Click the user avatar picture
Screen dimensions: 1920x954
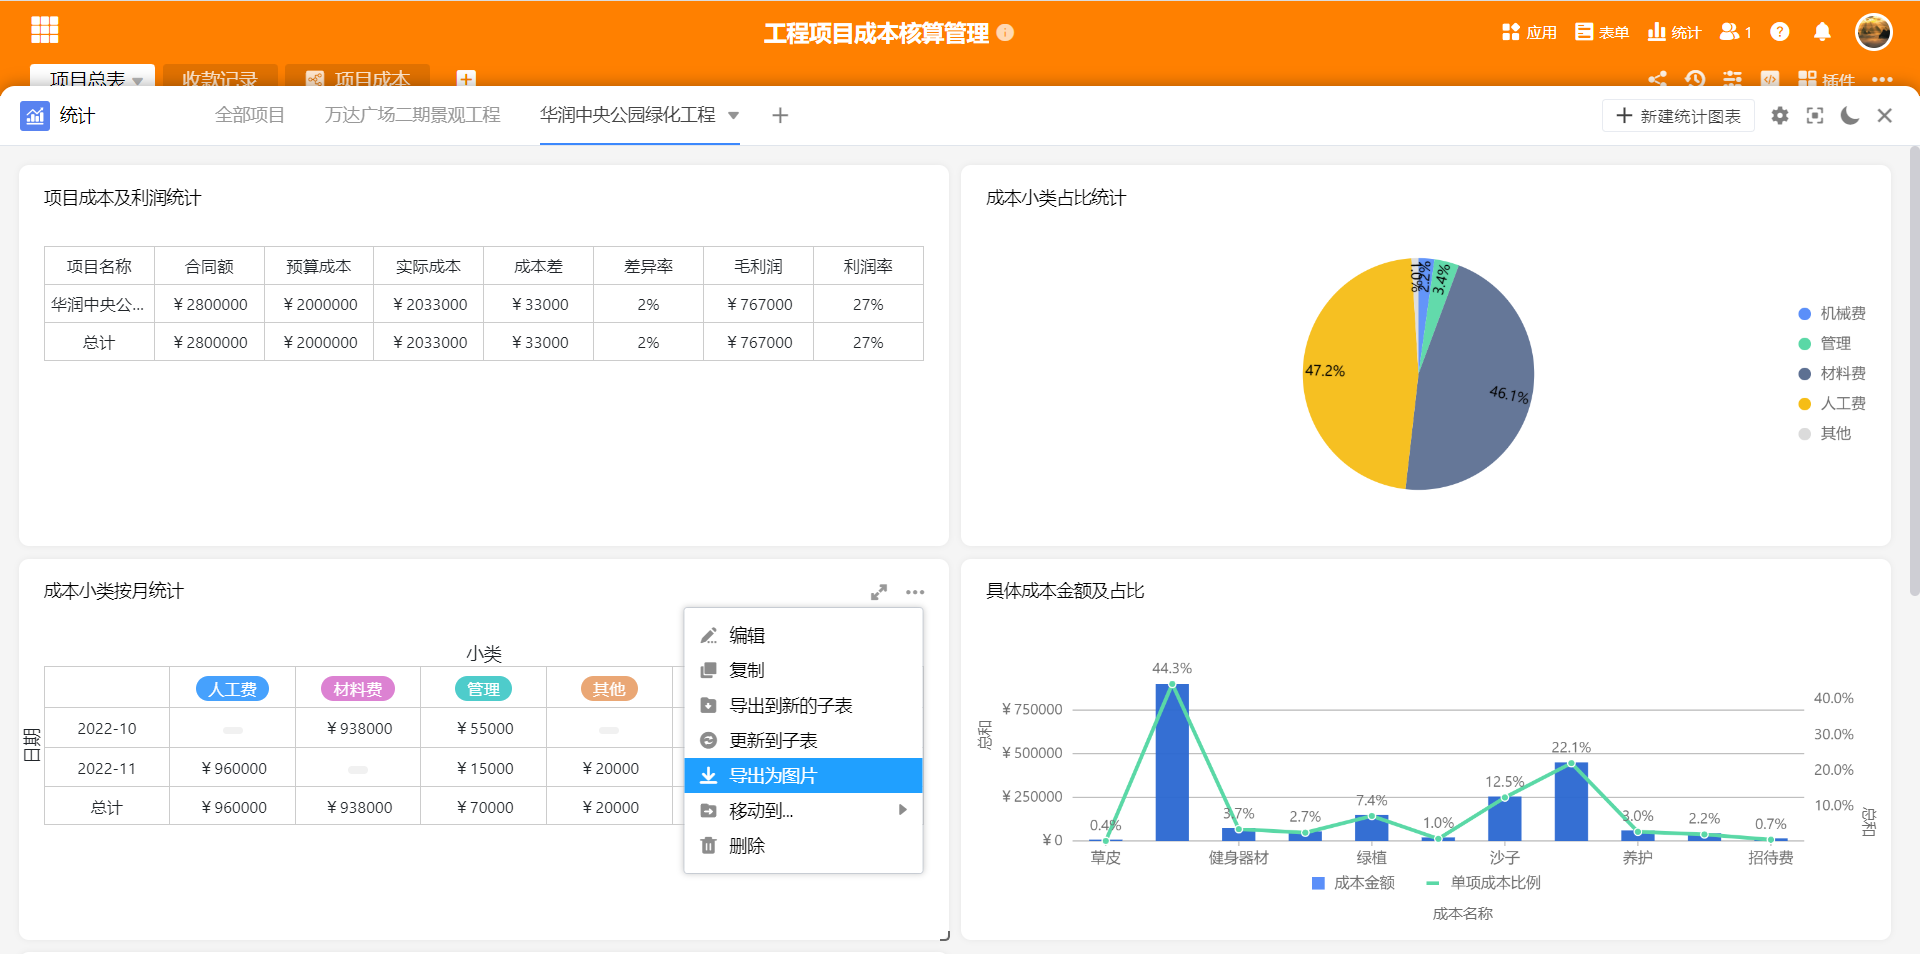[1873, 32]
